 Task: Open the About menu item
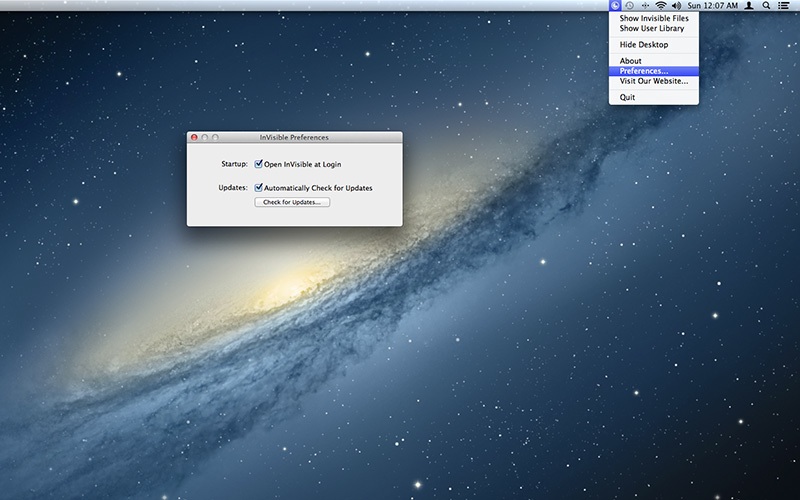(x=631, y=62)
